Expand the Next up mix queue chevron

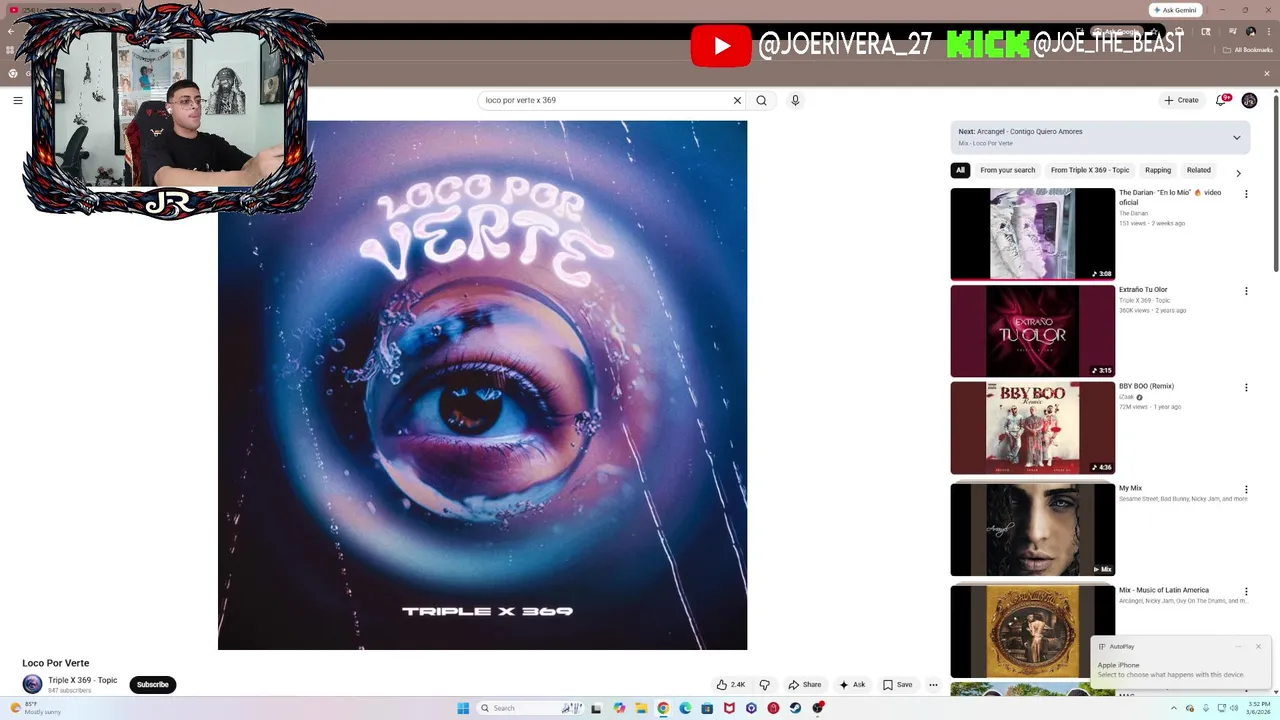pos(1236,137)
